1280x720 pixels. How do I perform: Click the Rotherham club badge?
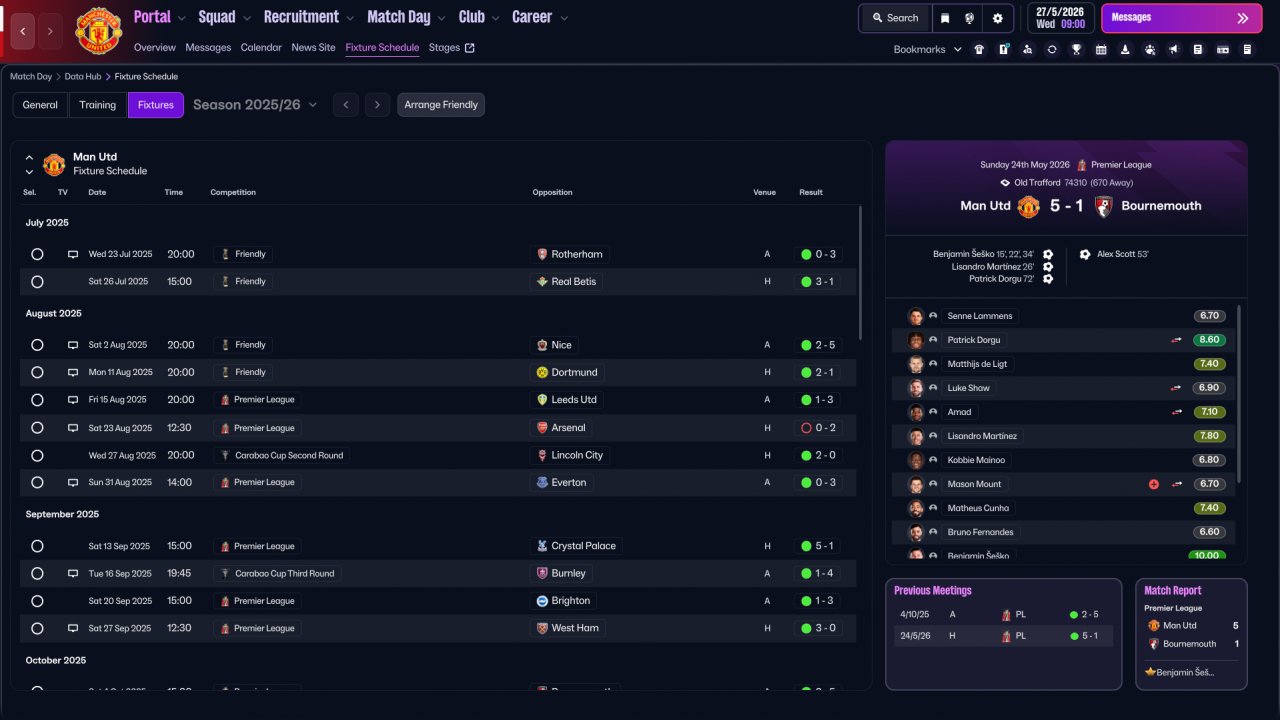click(543, 254)
